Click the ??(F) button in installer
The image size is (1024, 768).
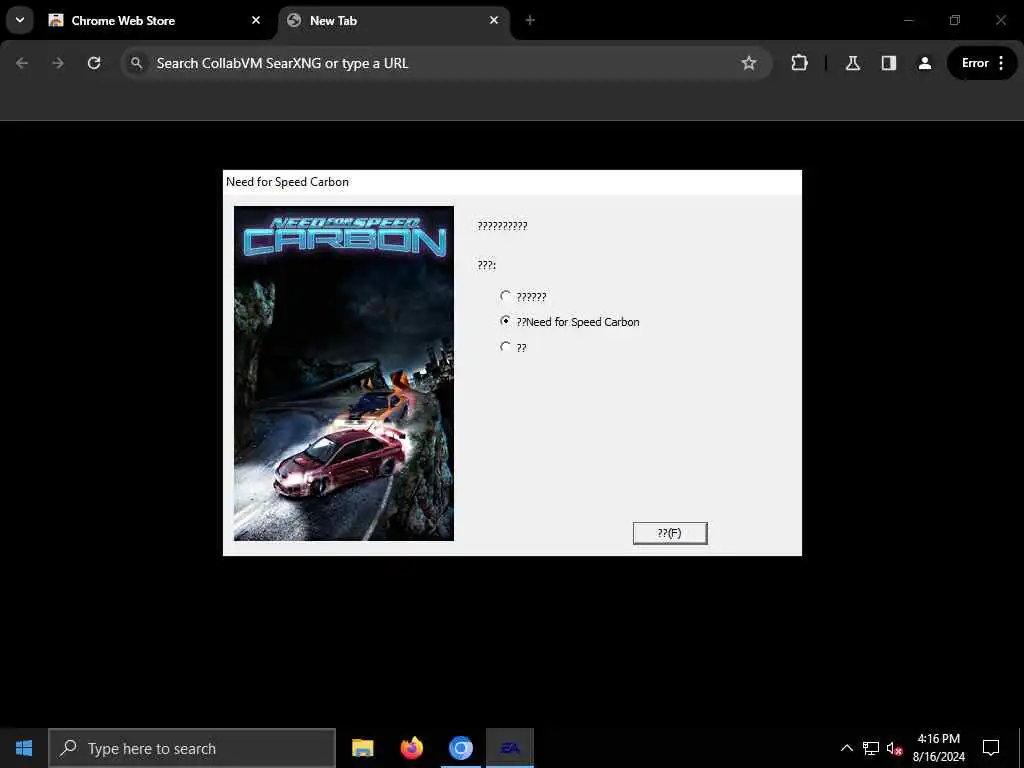[669, 533]
